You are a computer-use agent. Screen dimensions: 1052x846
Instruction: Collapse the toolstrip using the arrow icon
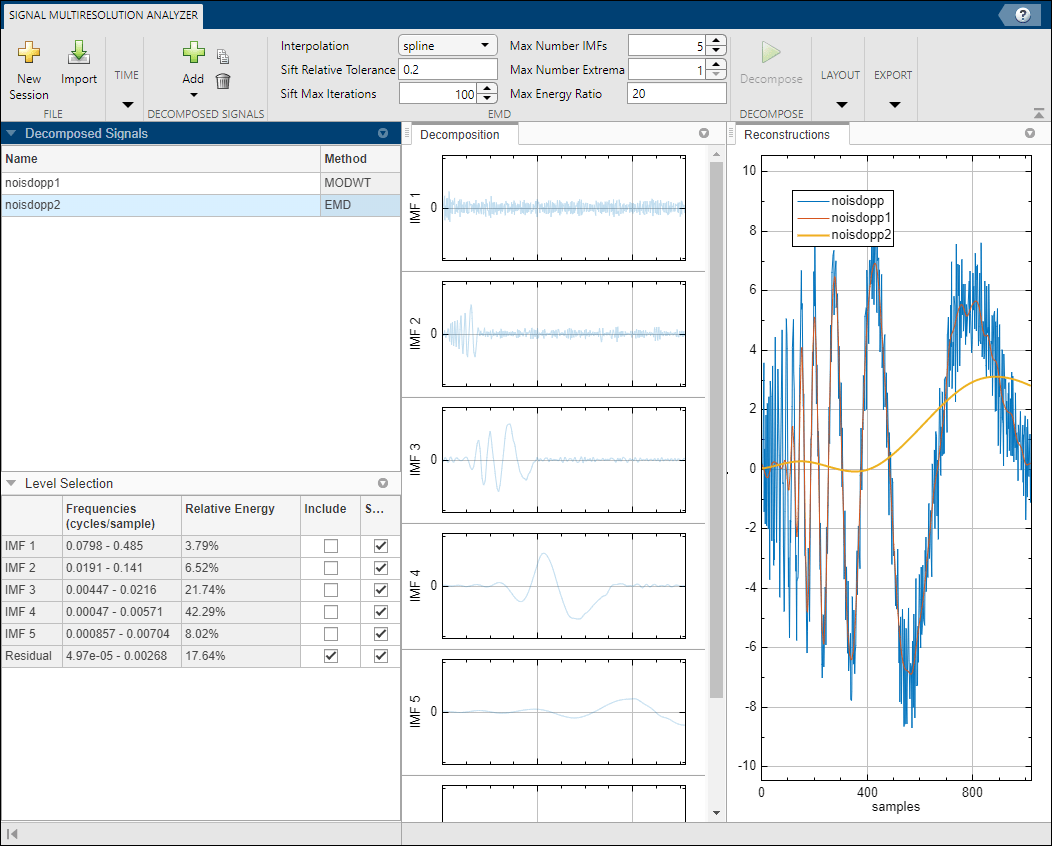(x=1038, y=114)
